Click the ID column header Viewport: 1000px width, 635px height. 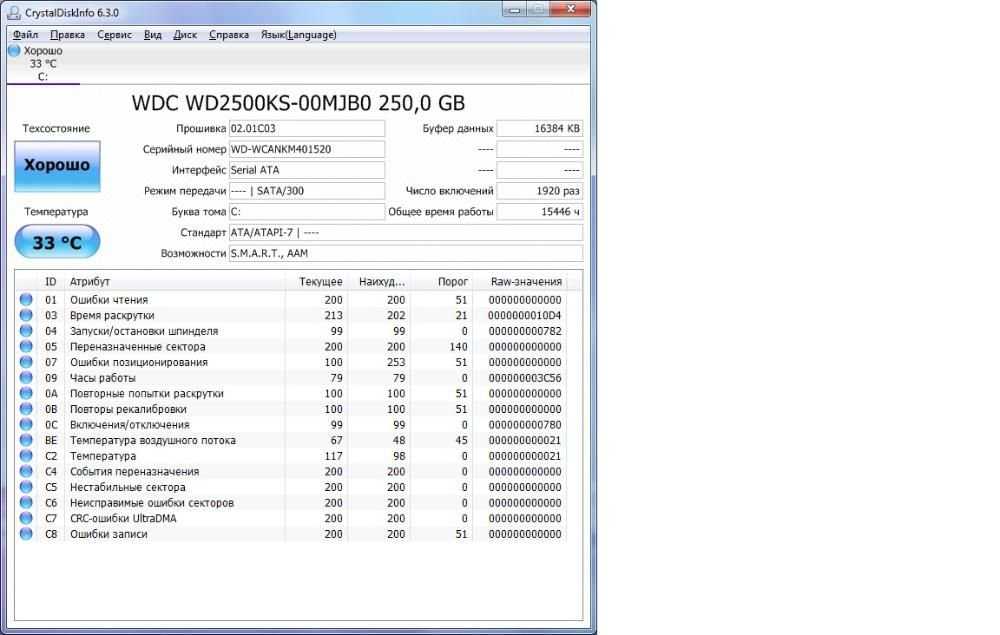(50, 282)
